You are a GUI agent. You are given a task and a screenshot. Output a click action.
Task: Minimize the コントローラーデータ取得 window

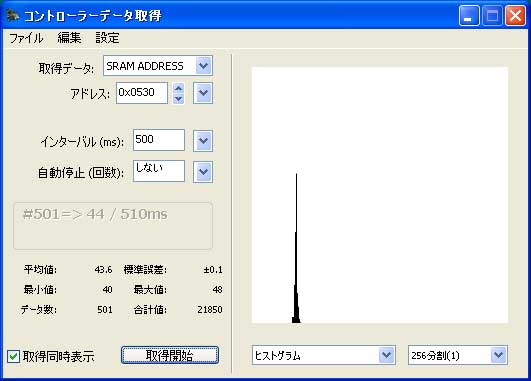tap(469, 15)
